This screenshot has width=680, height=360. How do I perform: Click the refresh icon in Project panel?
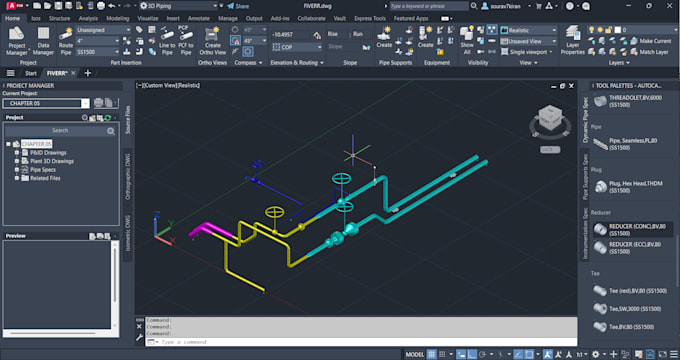pos(108,118)
